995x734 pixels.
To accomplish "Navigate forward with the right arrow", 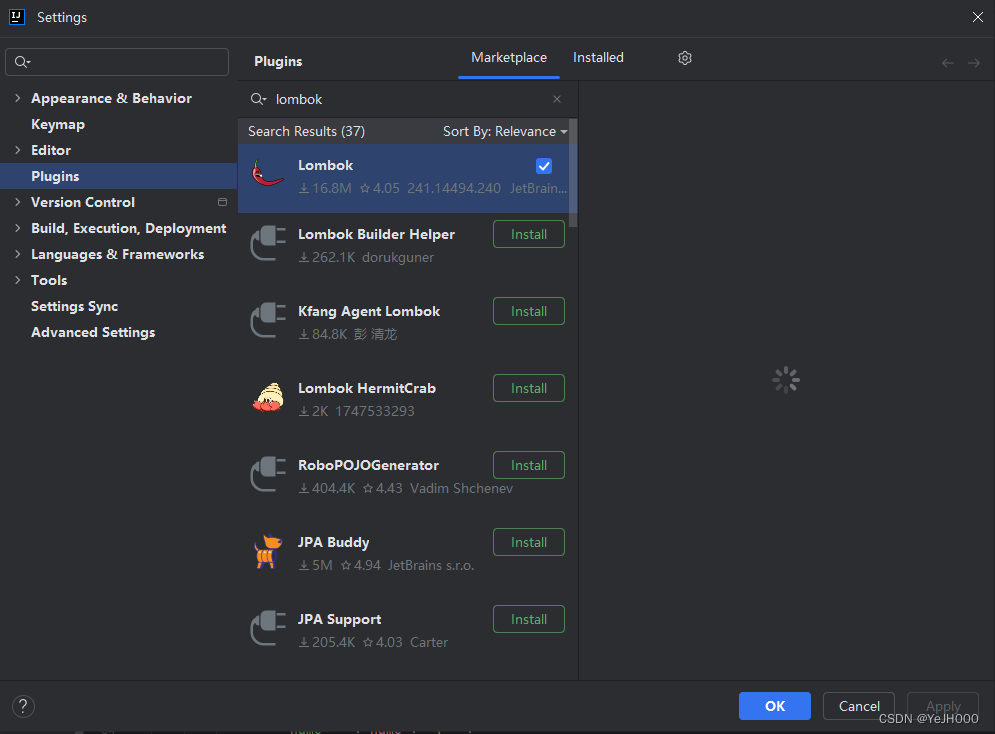I will 973,63.
